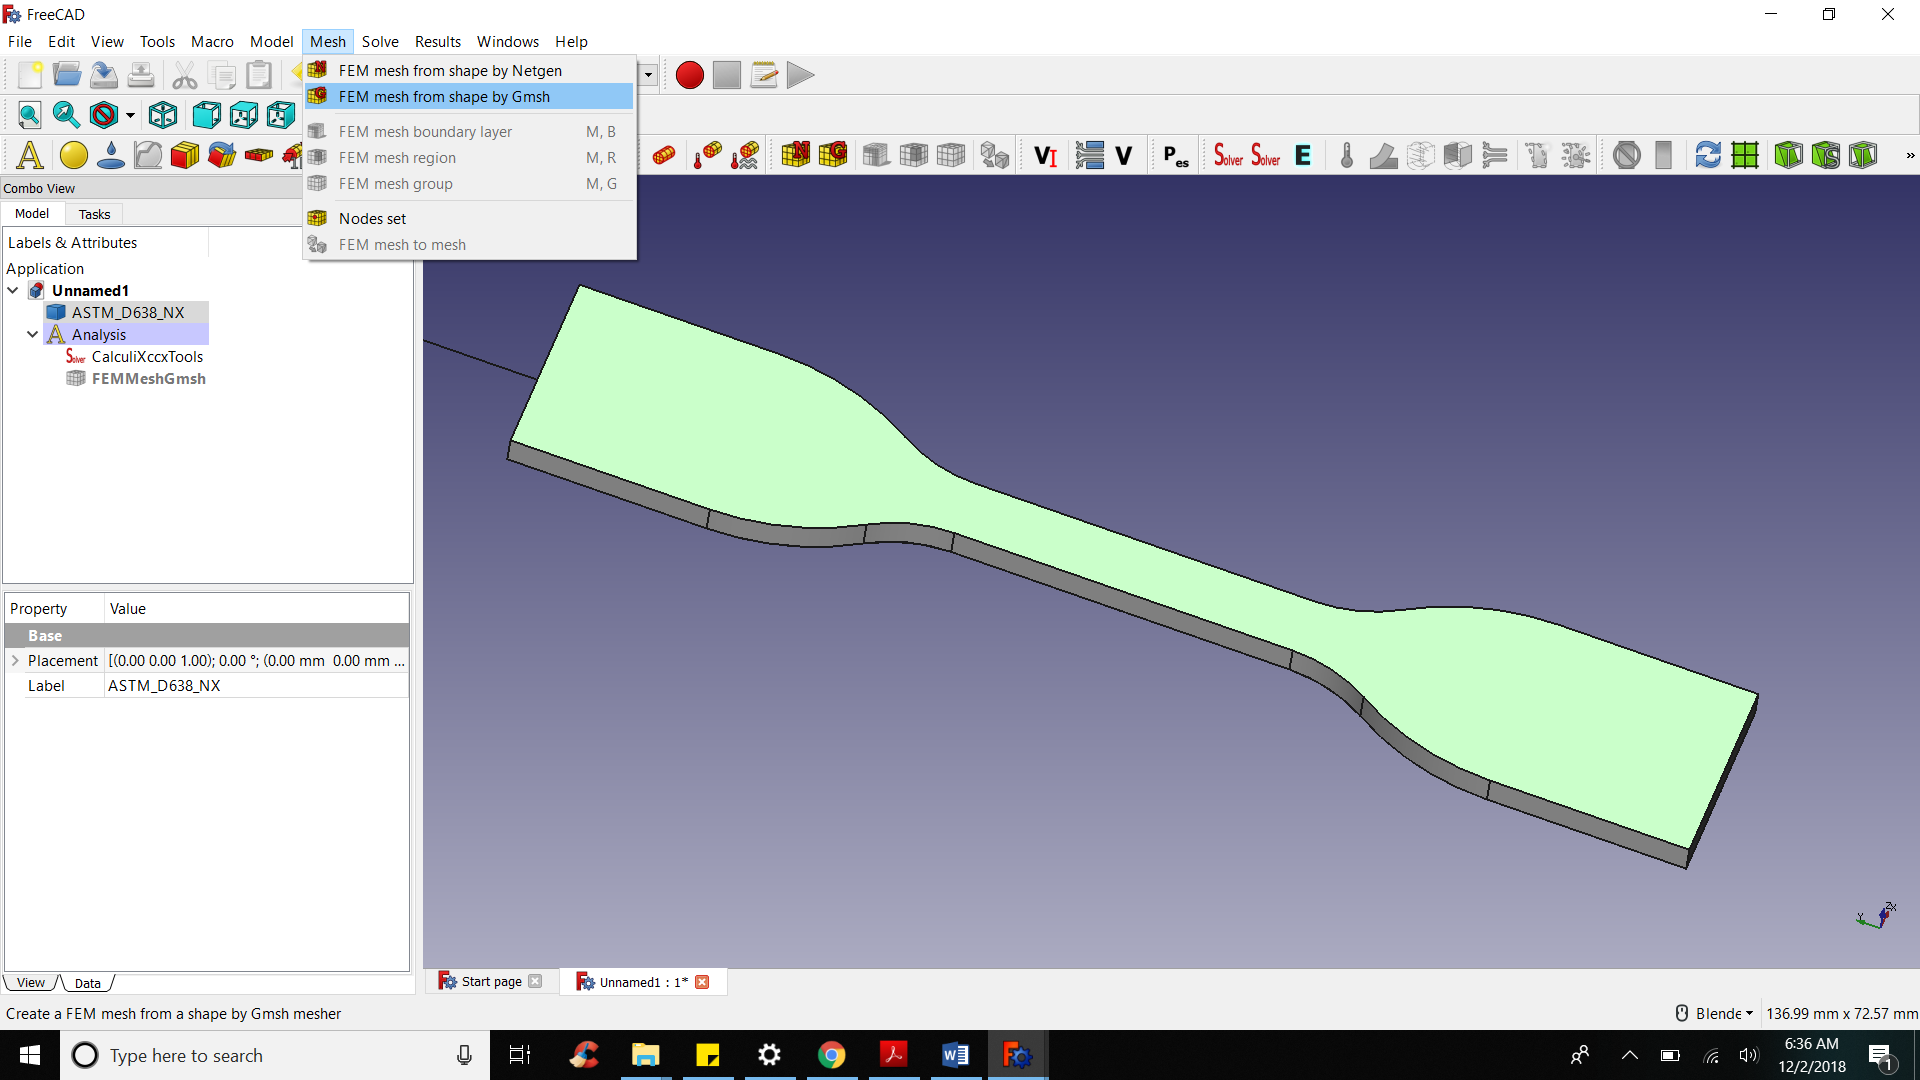Expand the Placement property row
1920x1080 pixels.
coord(15,660)
